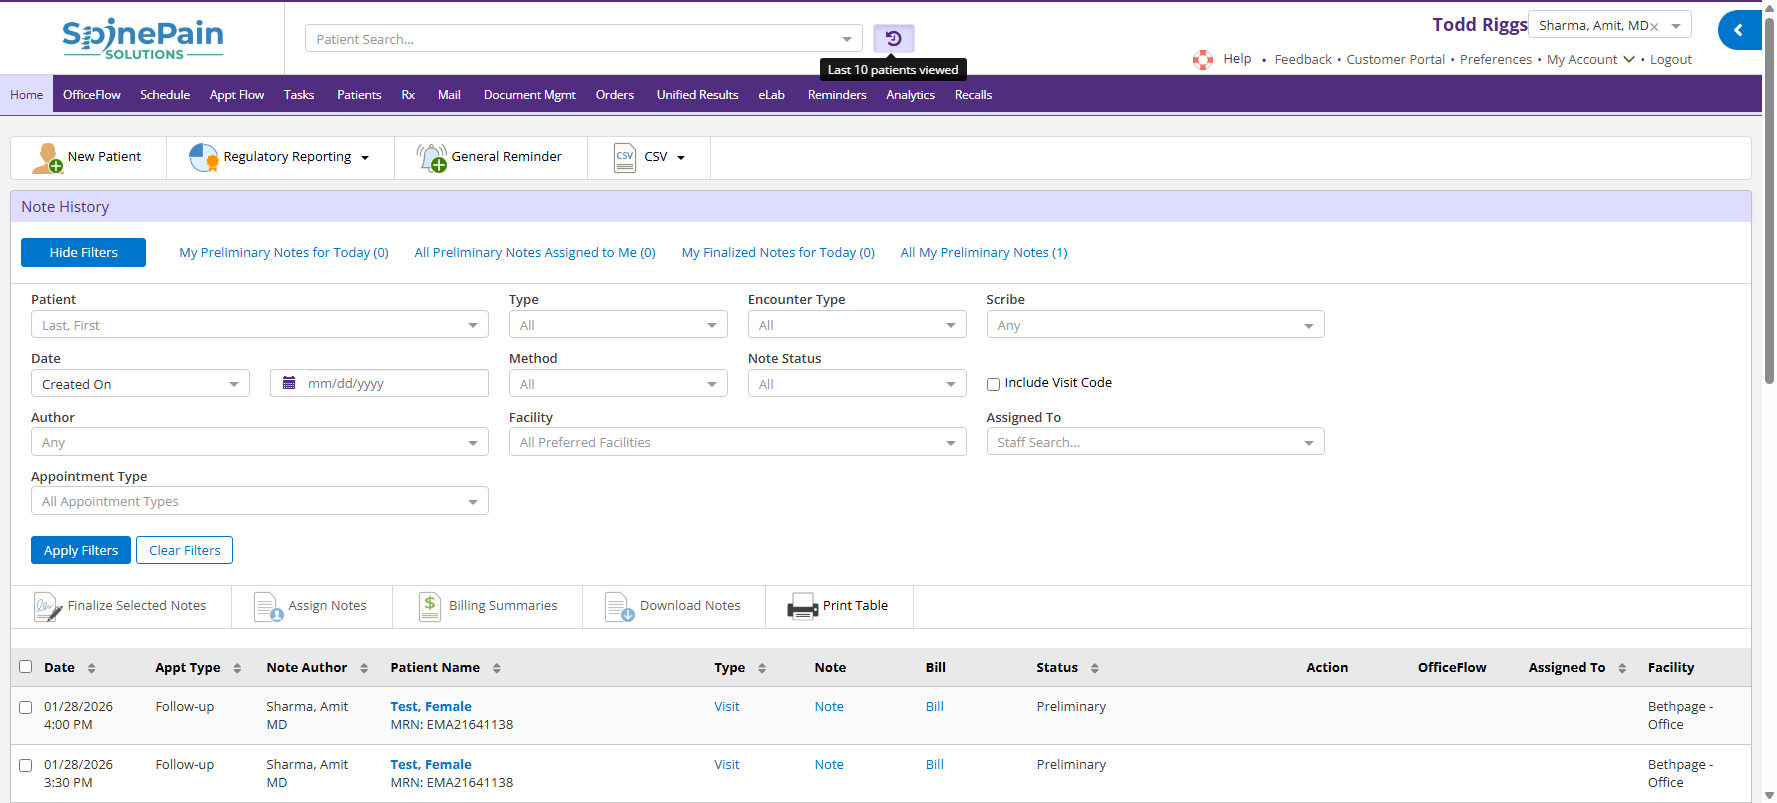Click the Print Table printer icon
The image size is (1777, 803).
802,607
